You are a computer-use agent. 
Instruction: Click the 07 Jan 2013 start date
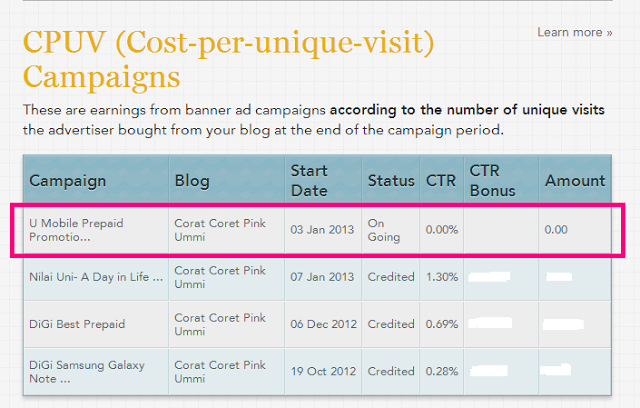tap(322, 276)
